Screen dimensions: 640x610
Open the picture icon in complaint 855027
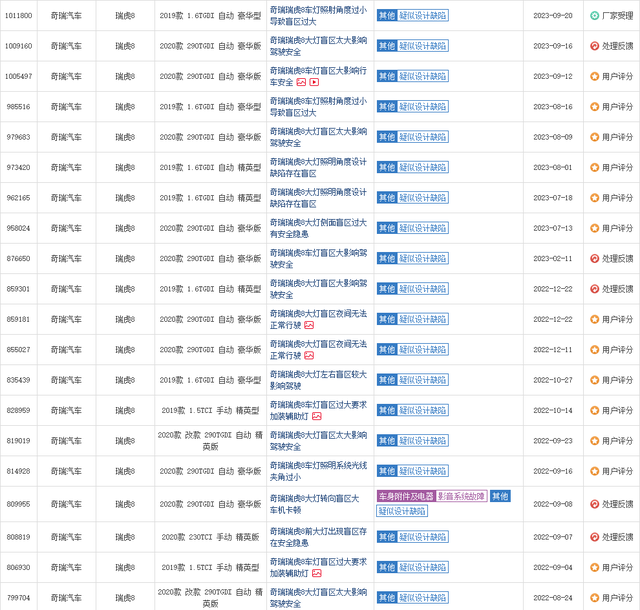tap(309, 356)
